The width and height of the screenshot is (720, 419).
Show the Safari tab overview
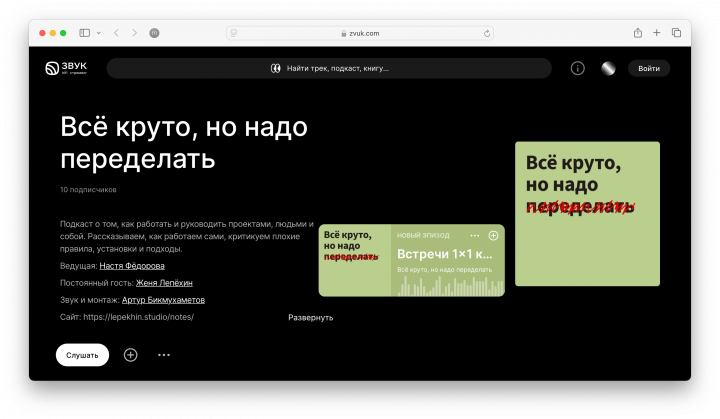pyautogui.click(x=677, y=33)
